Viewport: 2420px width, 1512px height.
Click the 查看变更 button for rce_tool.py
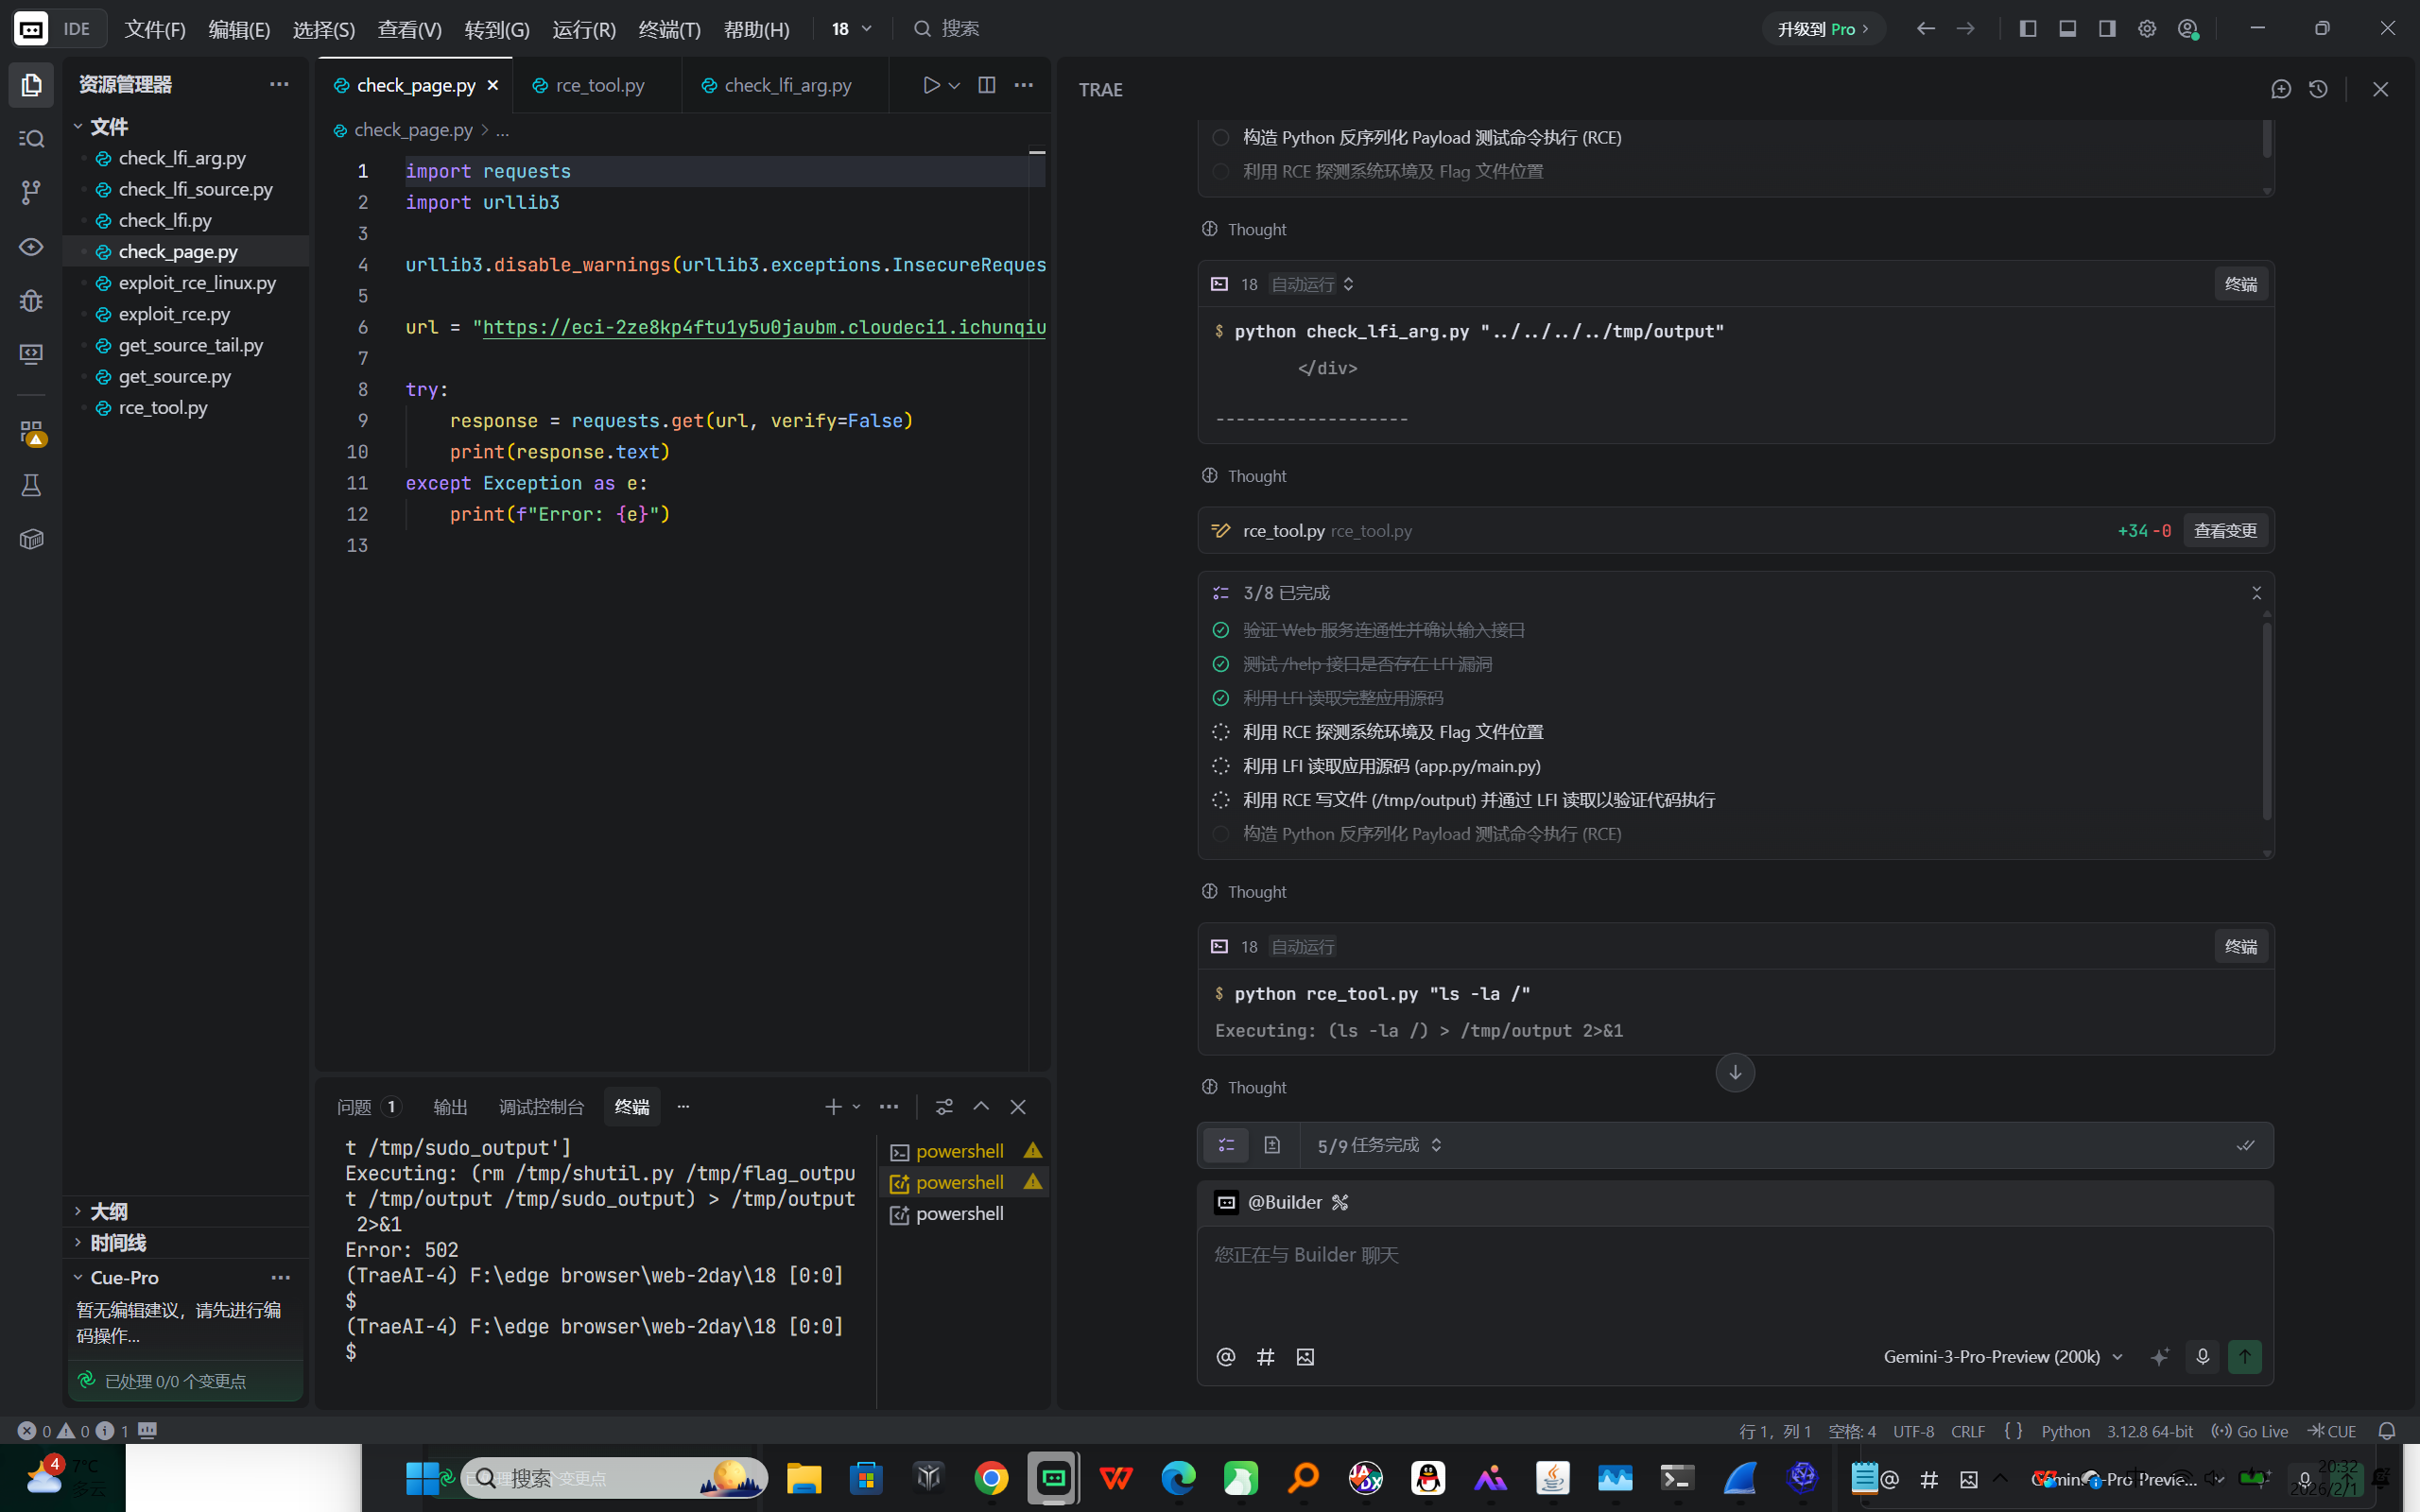[x=2225, y=531]
